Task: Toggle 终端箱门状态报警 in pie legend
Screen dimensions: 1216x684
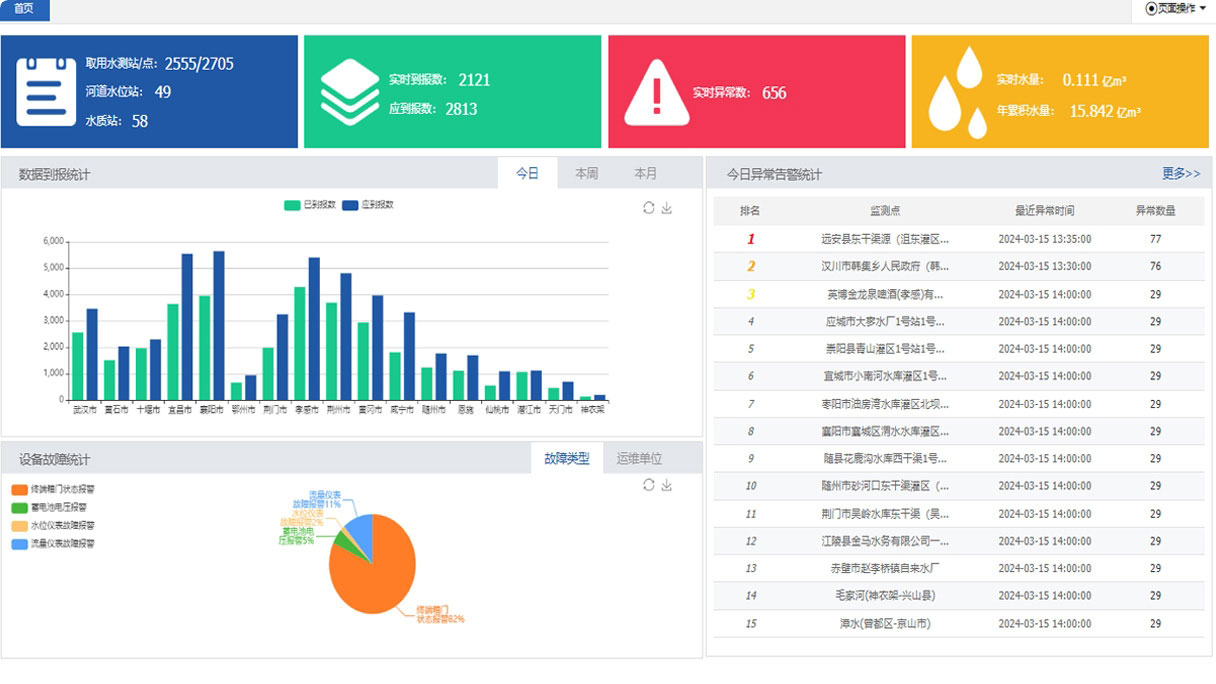Action: [x=54, y=490]
